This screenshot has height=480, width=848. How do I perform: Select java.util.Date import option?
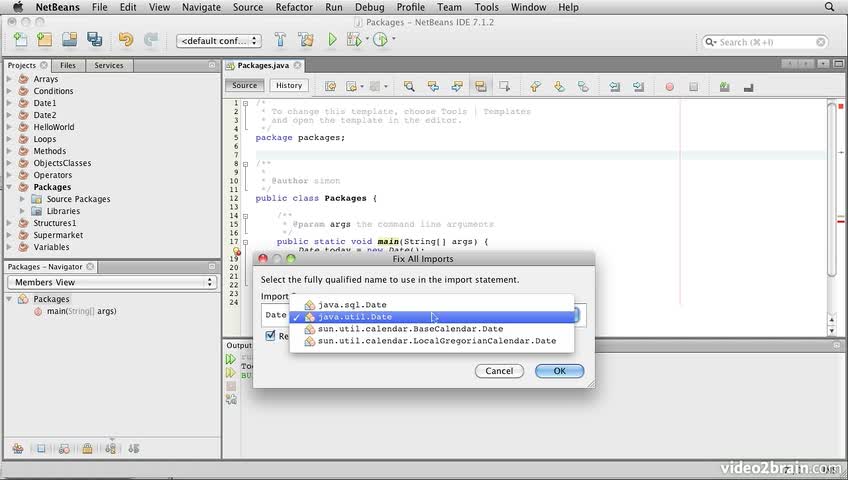tap(432, 317)
